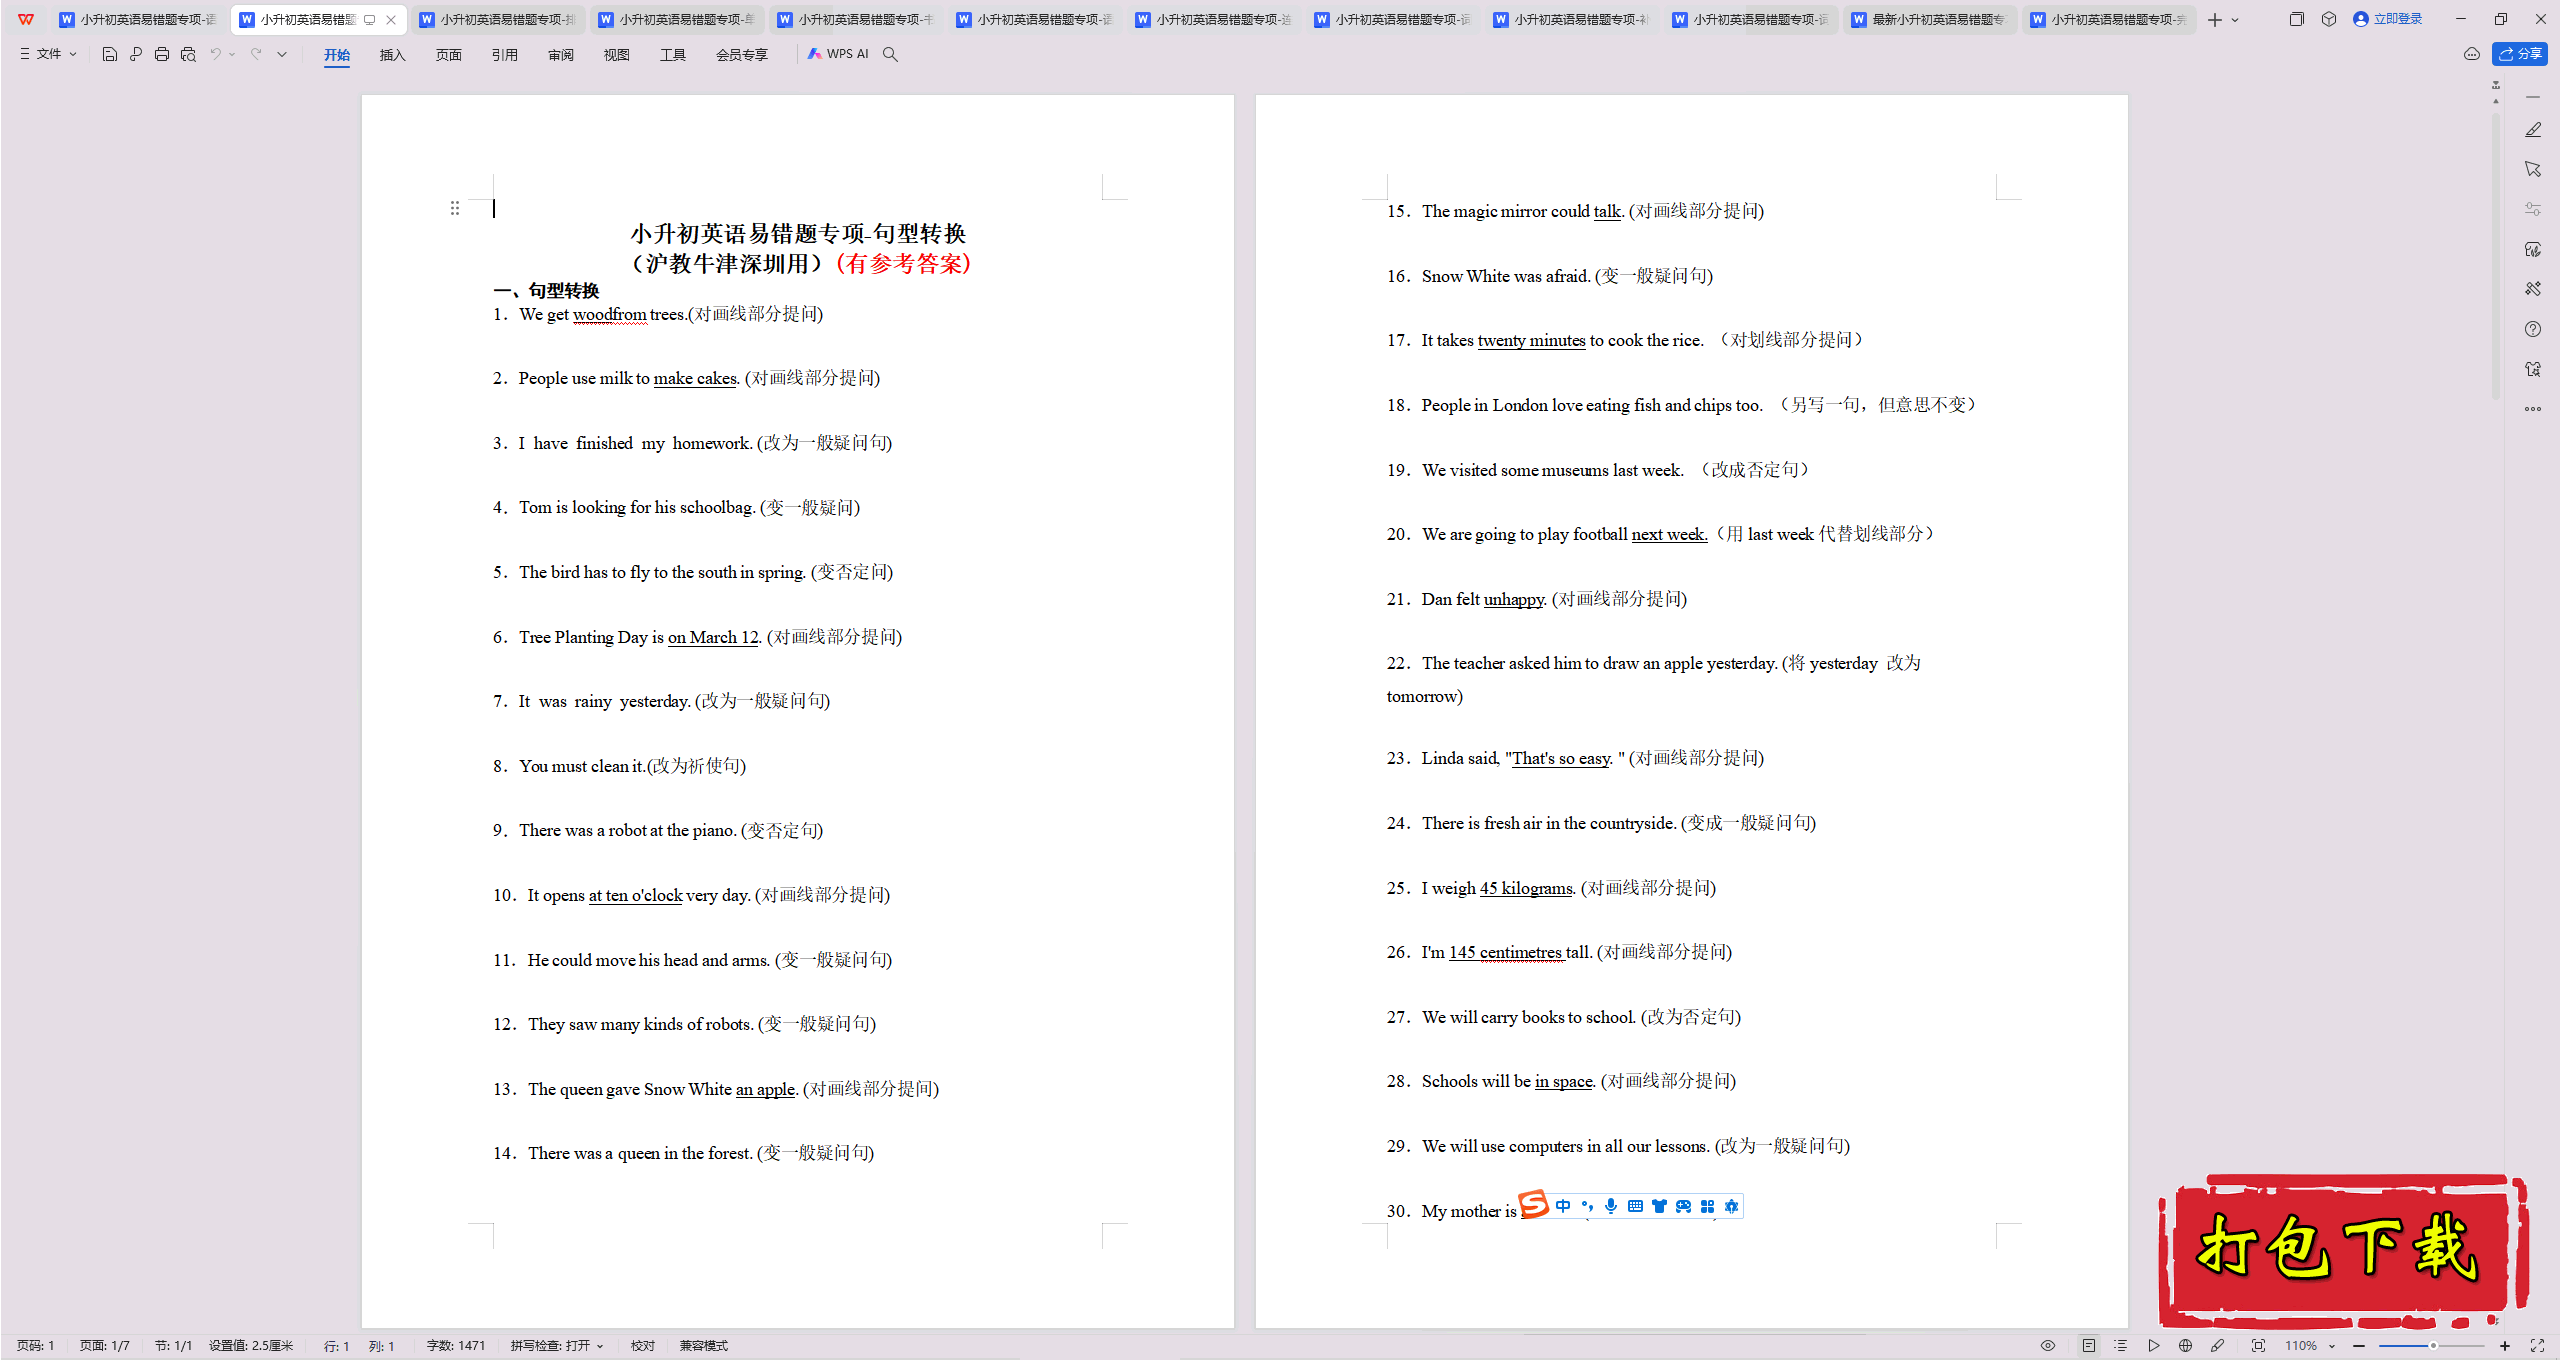Click the Redo arrow icon
The height and width of the screenshot is (1360, 2560).
(256, 54)
